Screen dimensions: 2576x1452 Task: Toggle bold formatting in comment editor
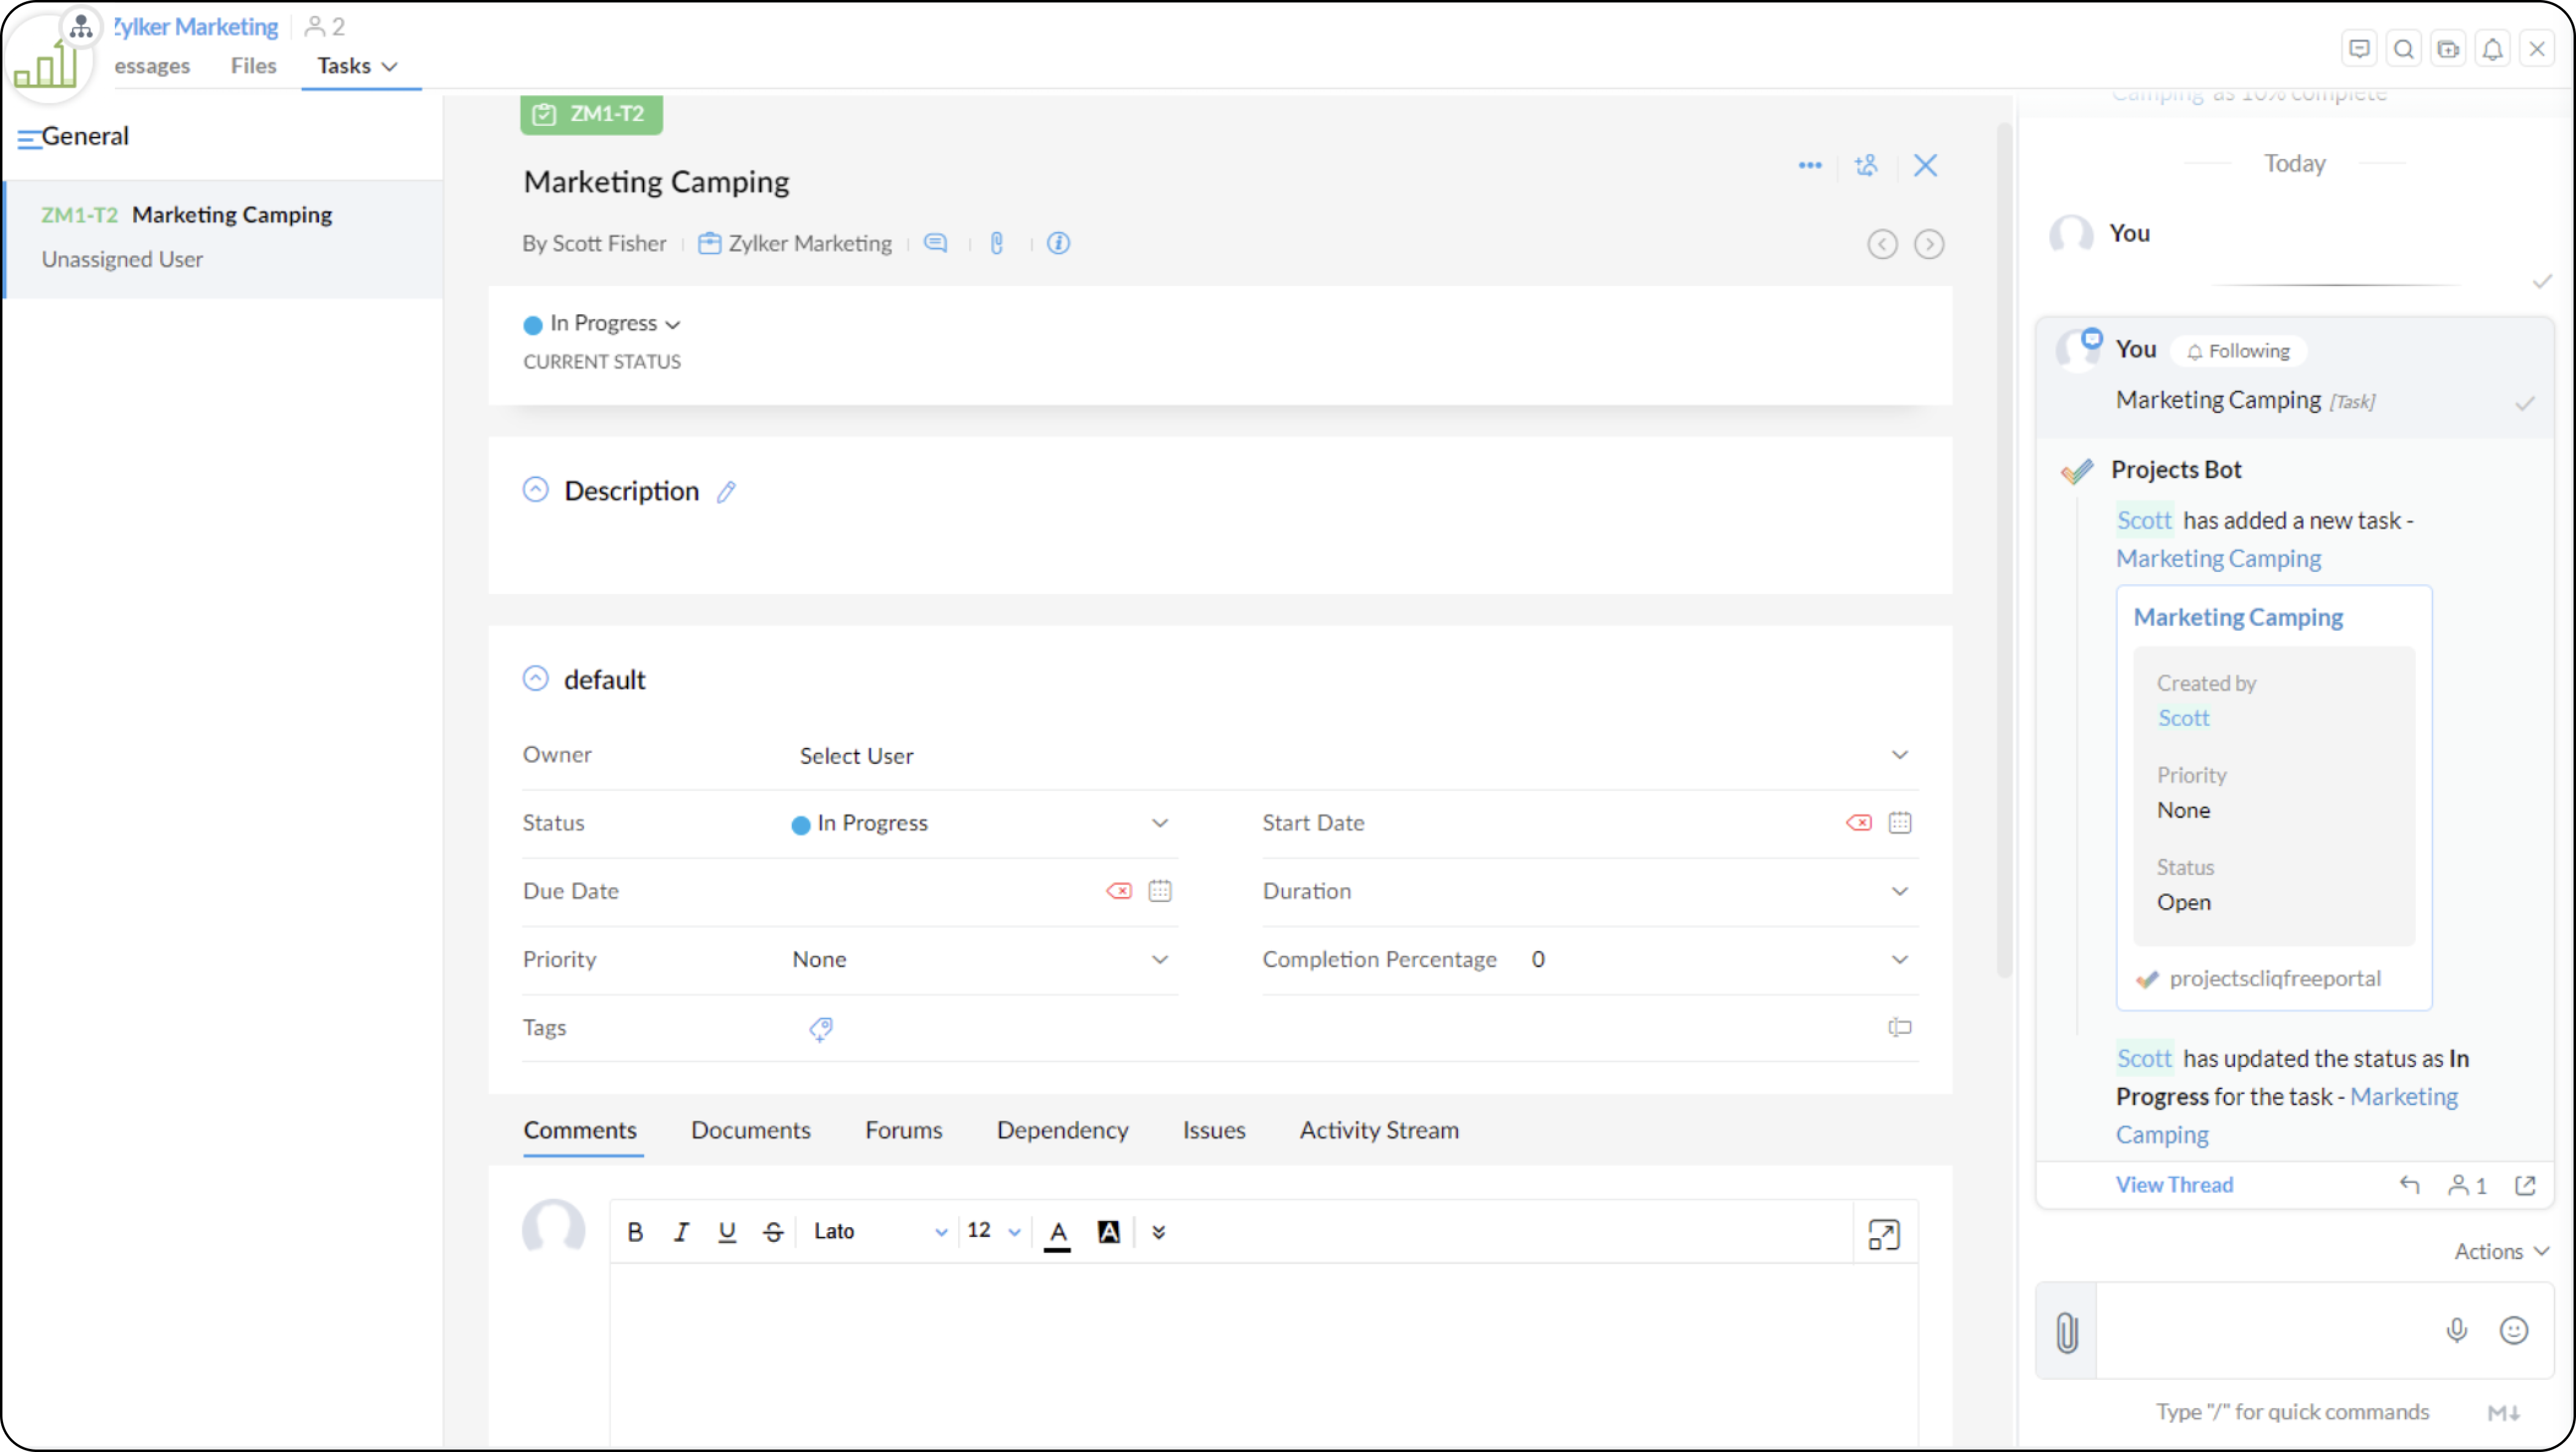635,1232
